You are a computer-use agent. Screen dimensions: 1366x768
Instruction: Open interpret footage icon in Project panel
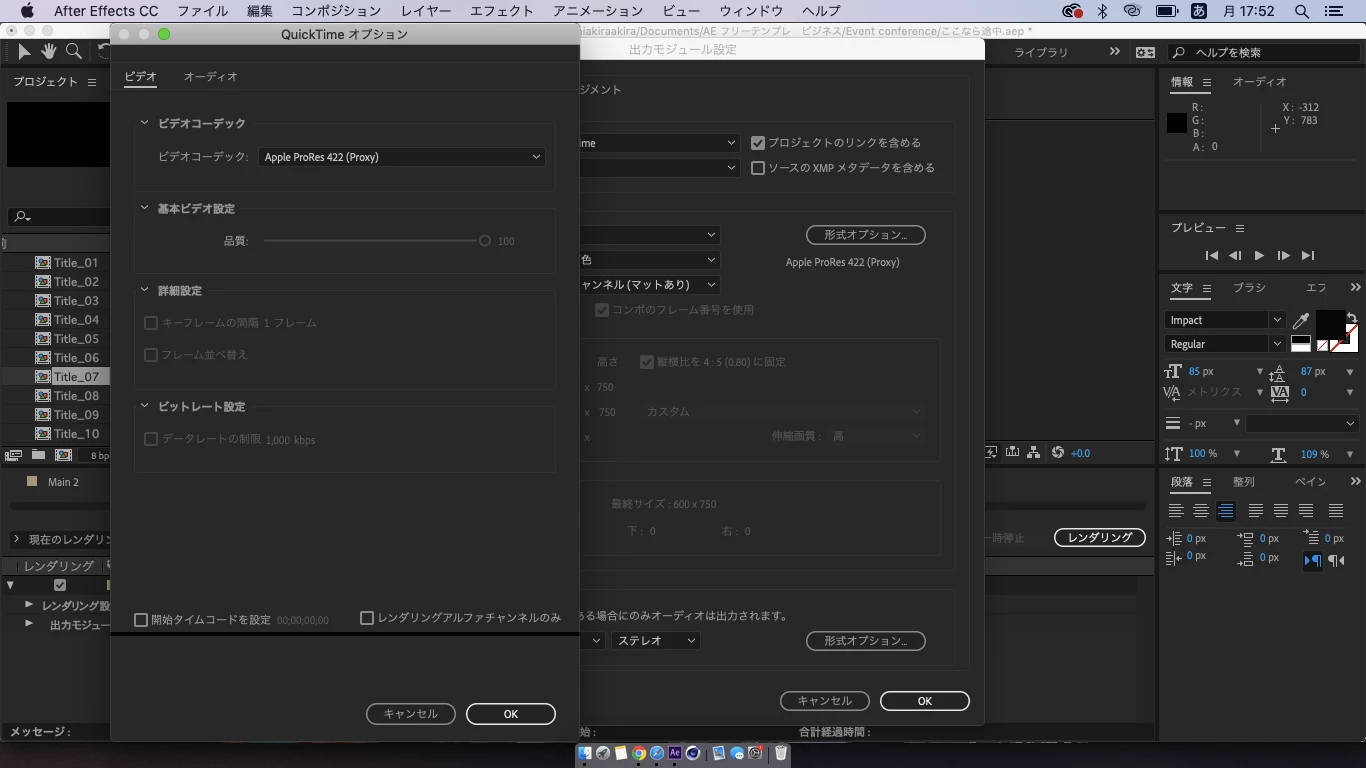coord(13,455)
